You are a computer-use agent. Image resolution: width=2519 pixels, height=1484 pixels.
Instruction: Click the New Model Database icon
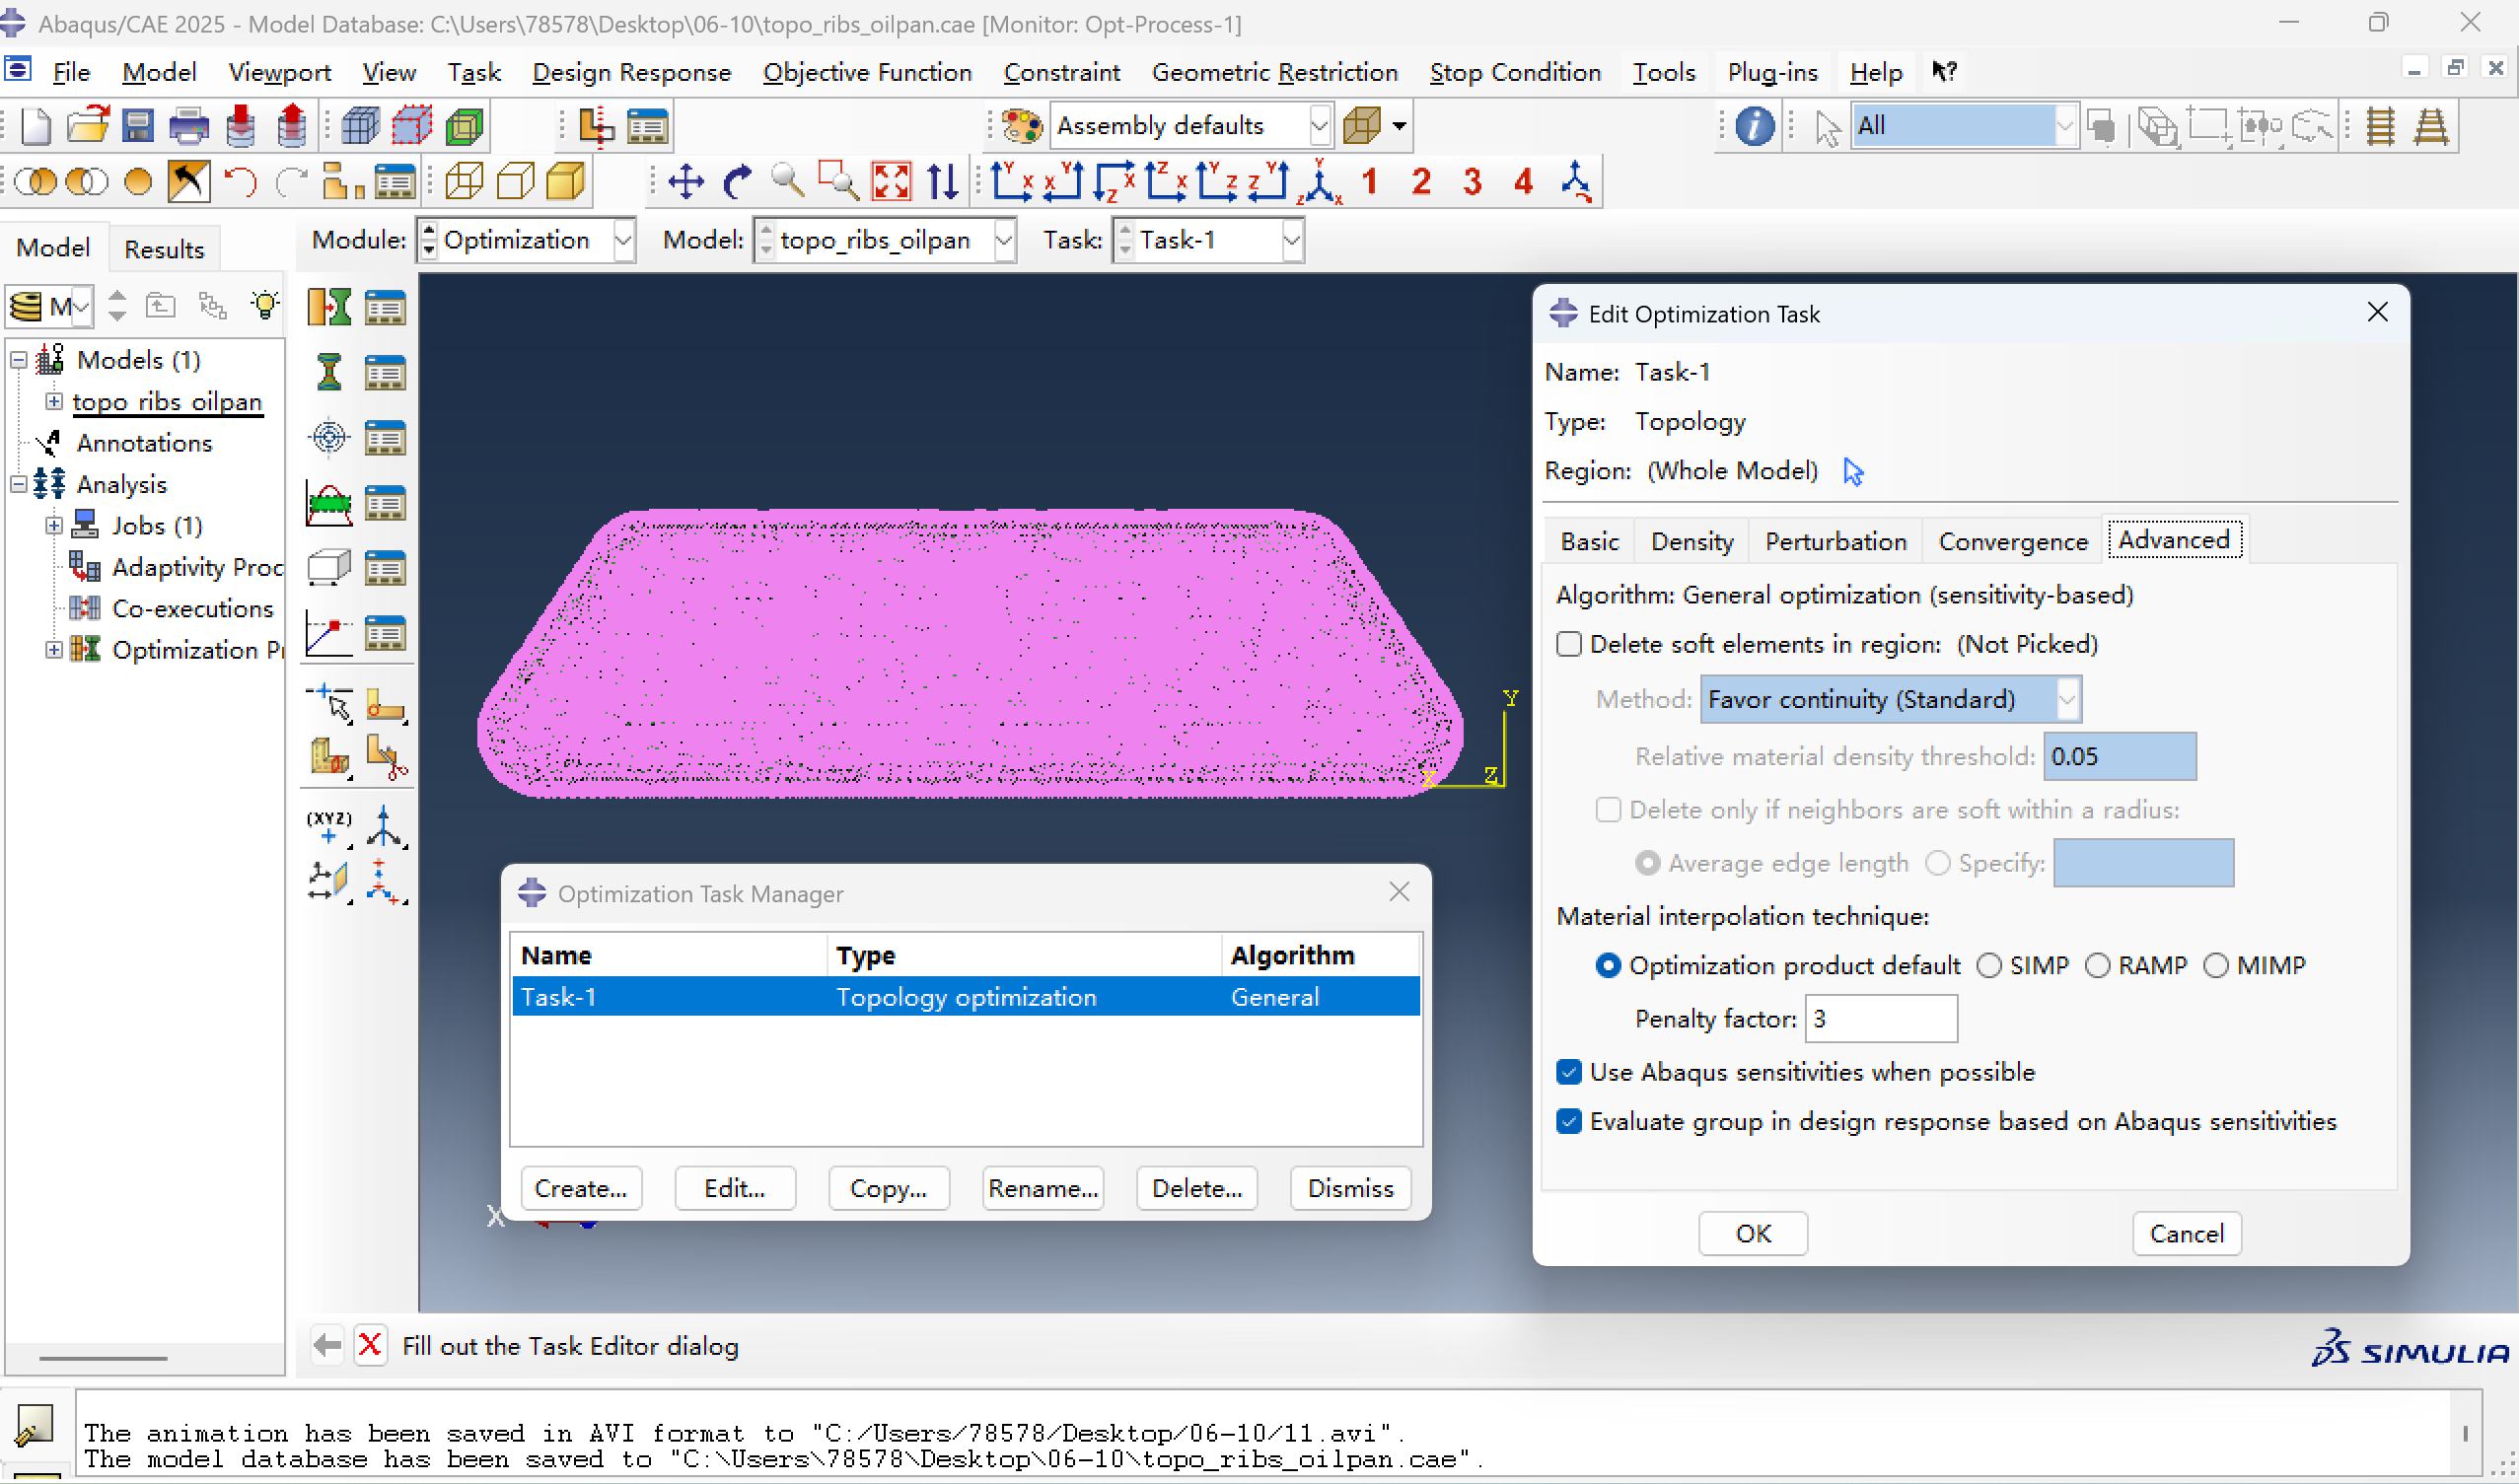(x=36, y=127)
